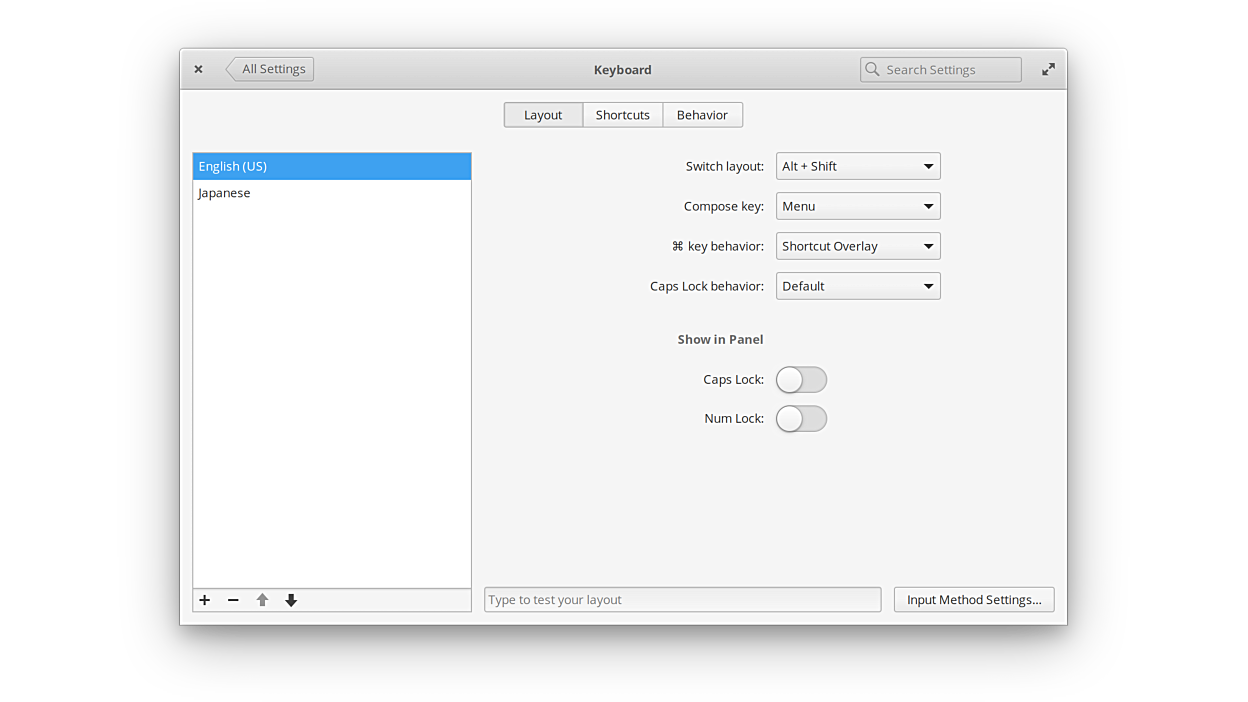Open the Switch layout dropdown
This screenshot has width=1248, height=702.
(858, 166)
